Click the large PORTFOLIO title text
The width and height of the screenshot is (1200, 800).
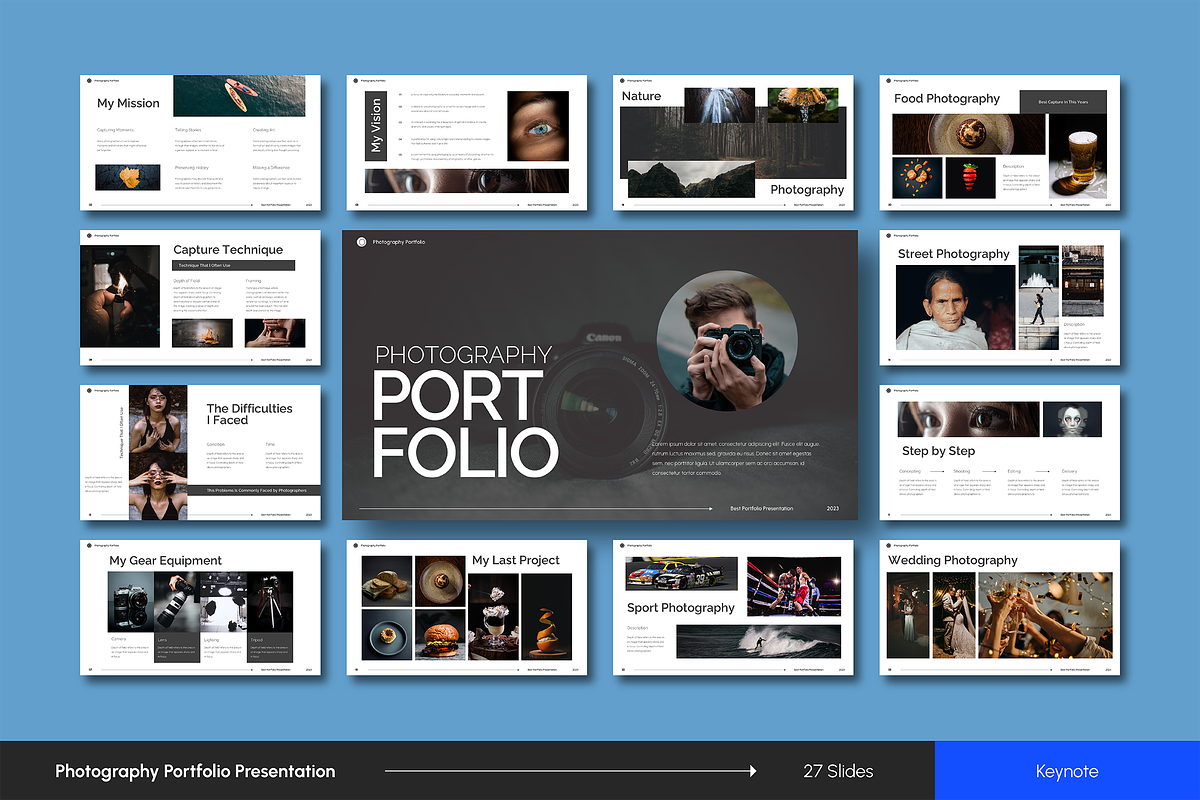click(464, 424)
